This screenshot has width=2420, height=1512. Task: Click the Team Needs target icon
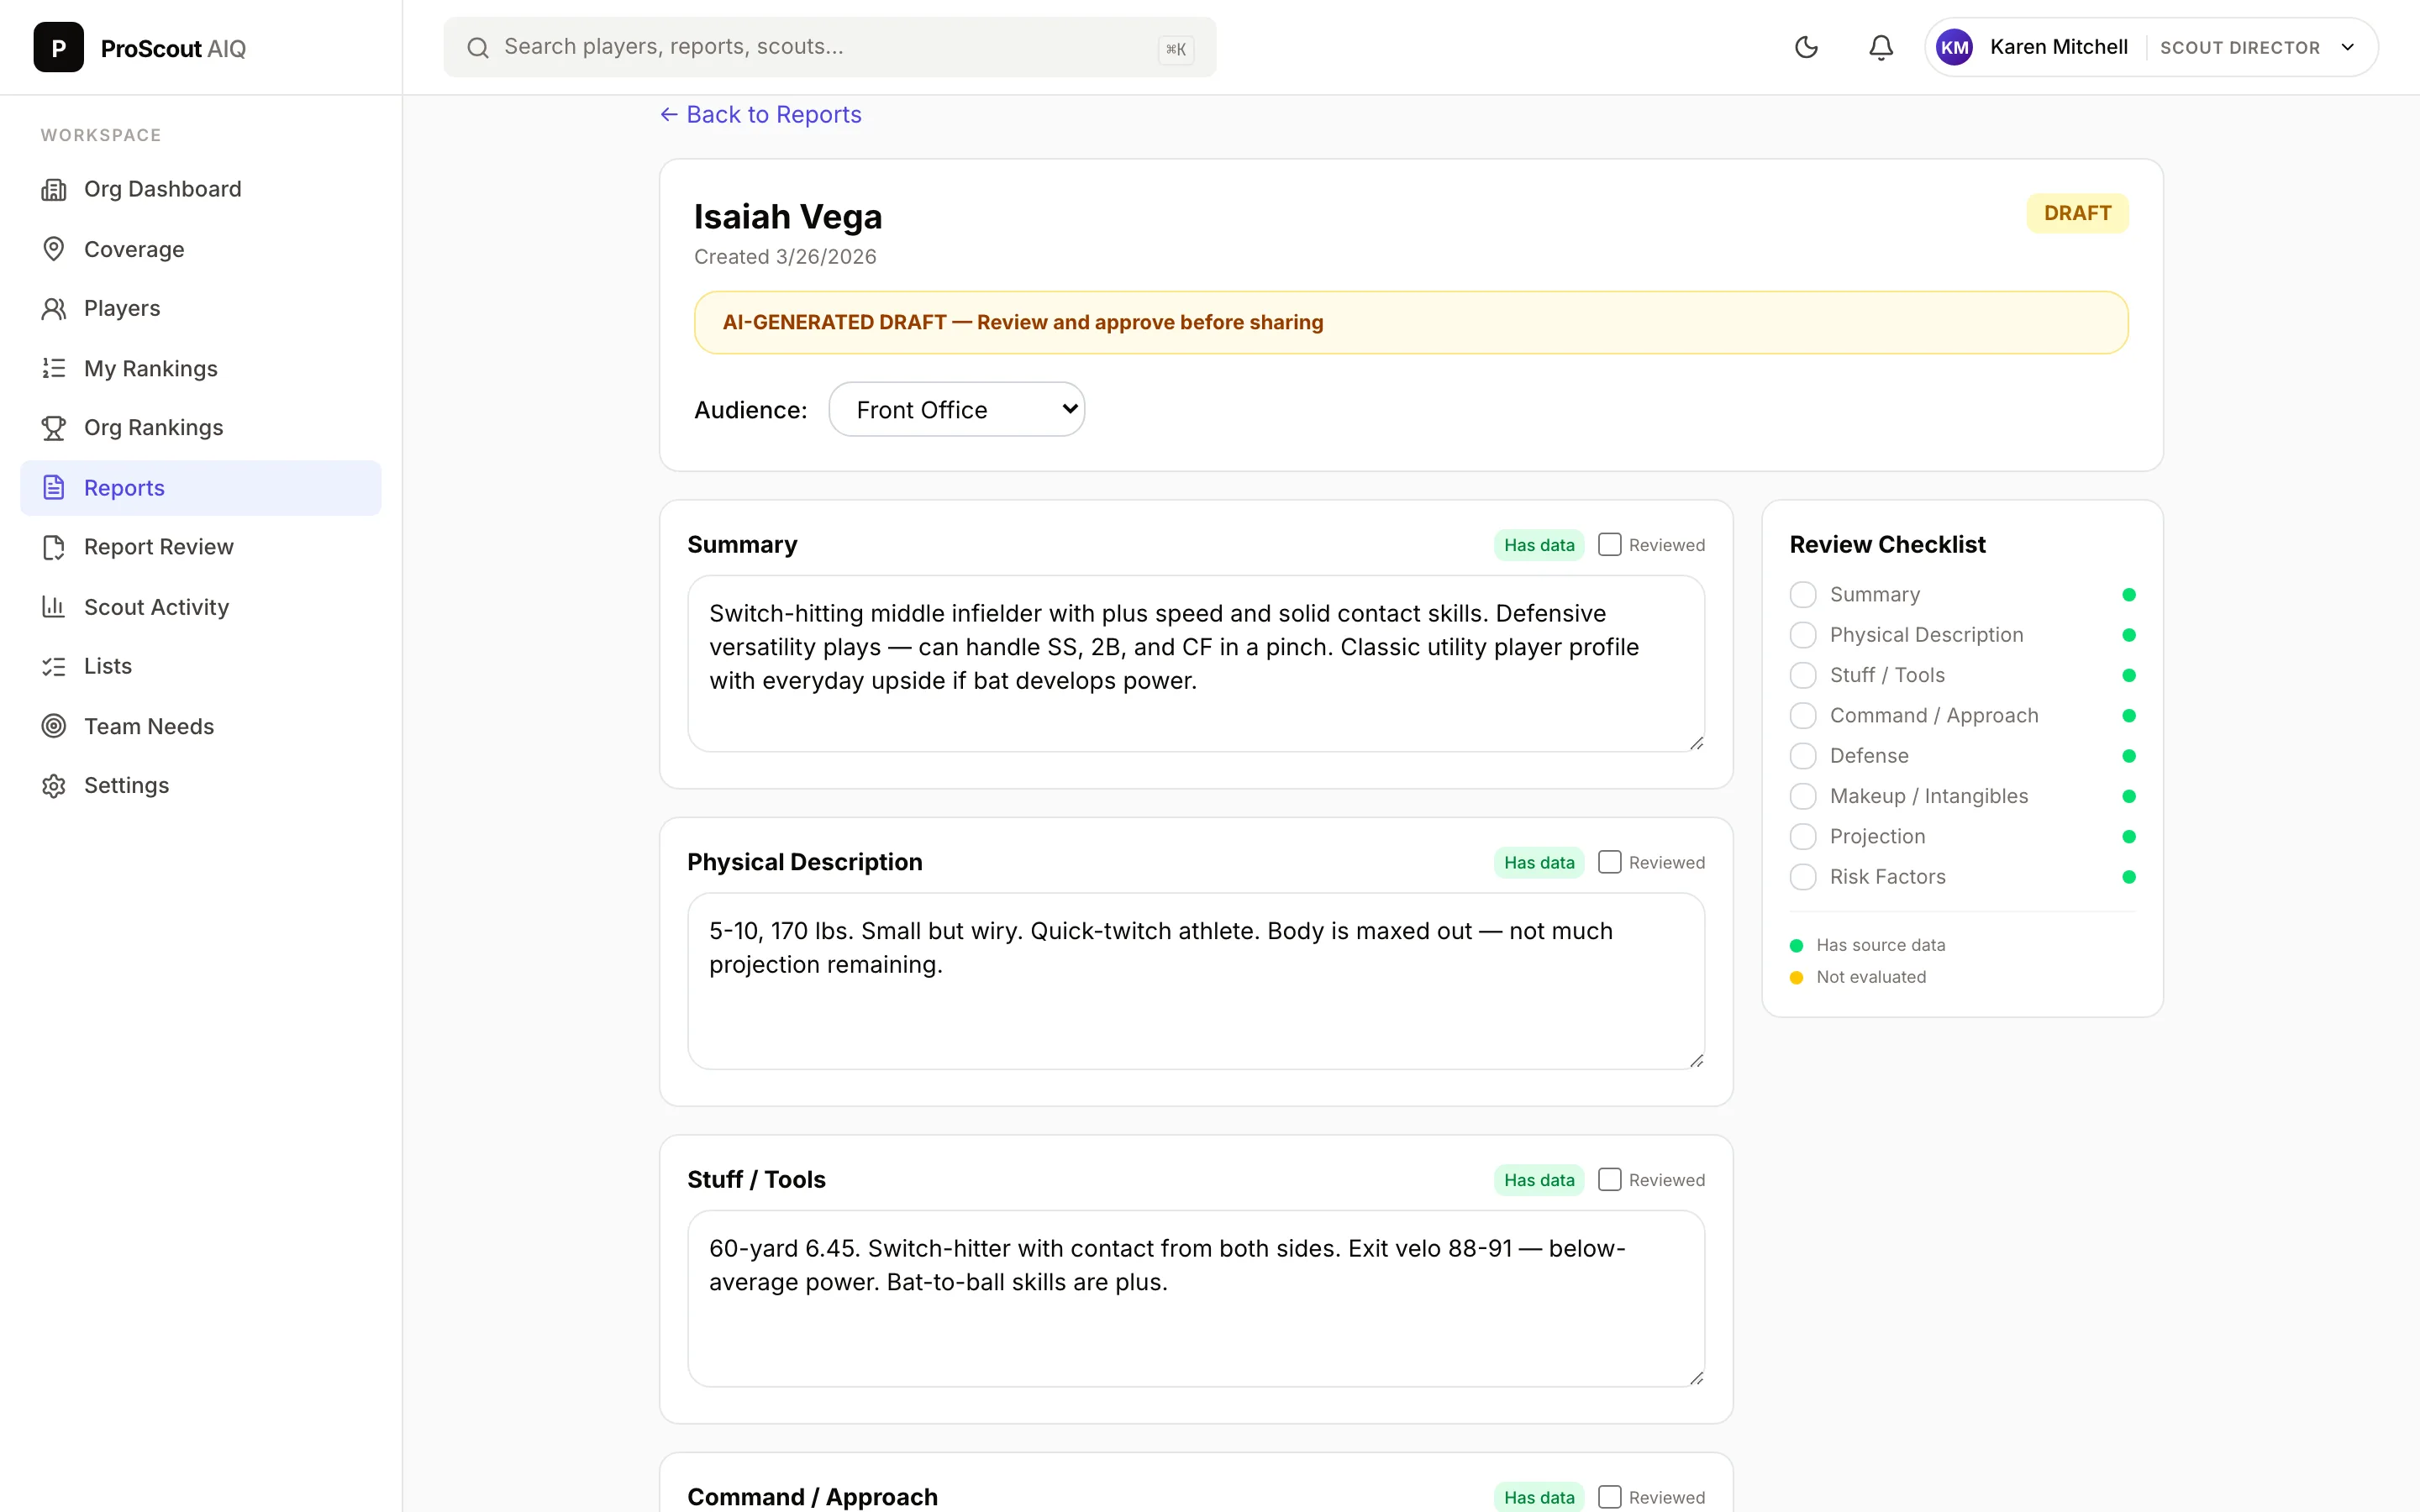click(54, 726)
